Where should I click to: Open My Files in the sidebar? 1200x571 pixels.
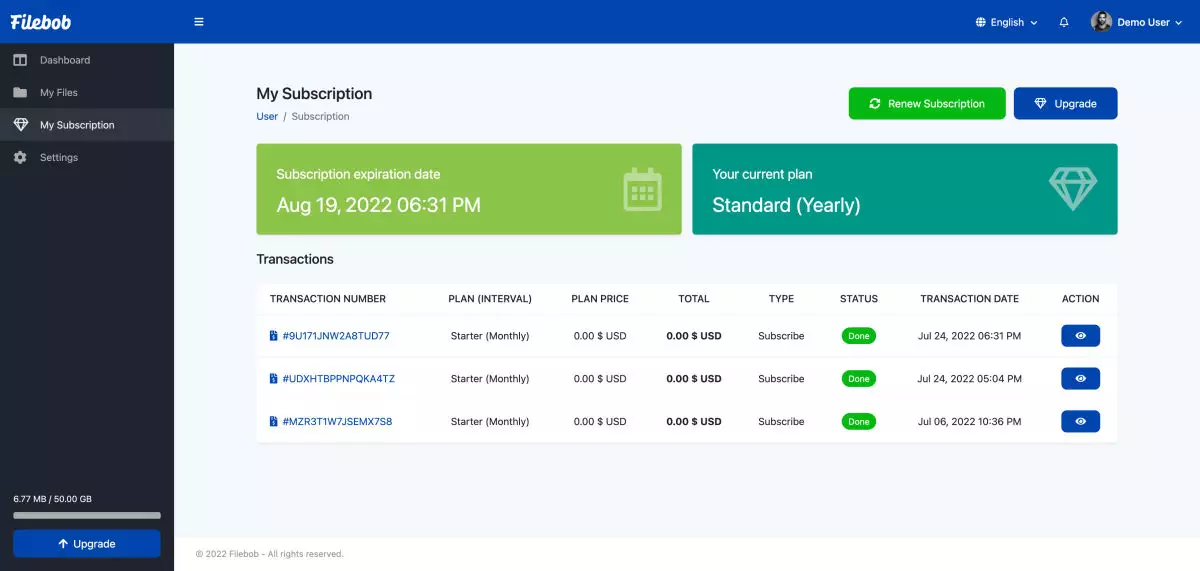click(x=87, y=92)
